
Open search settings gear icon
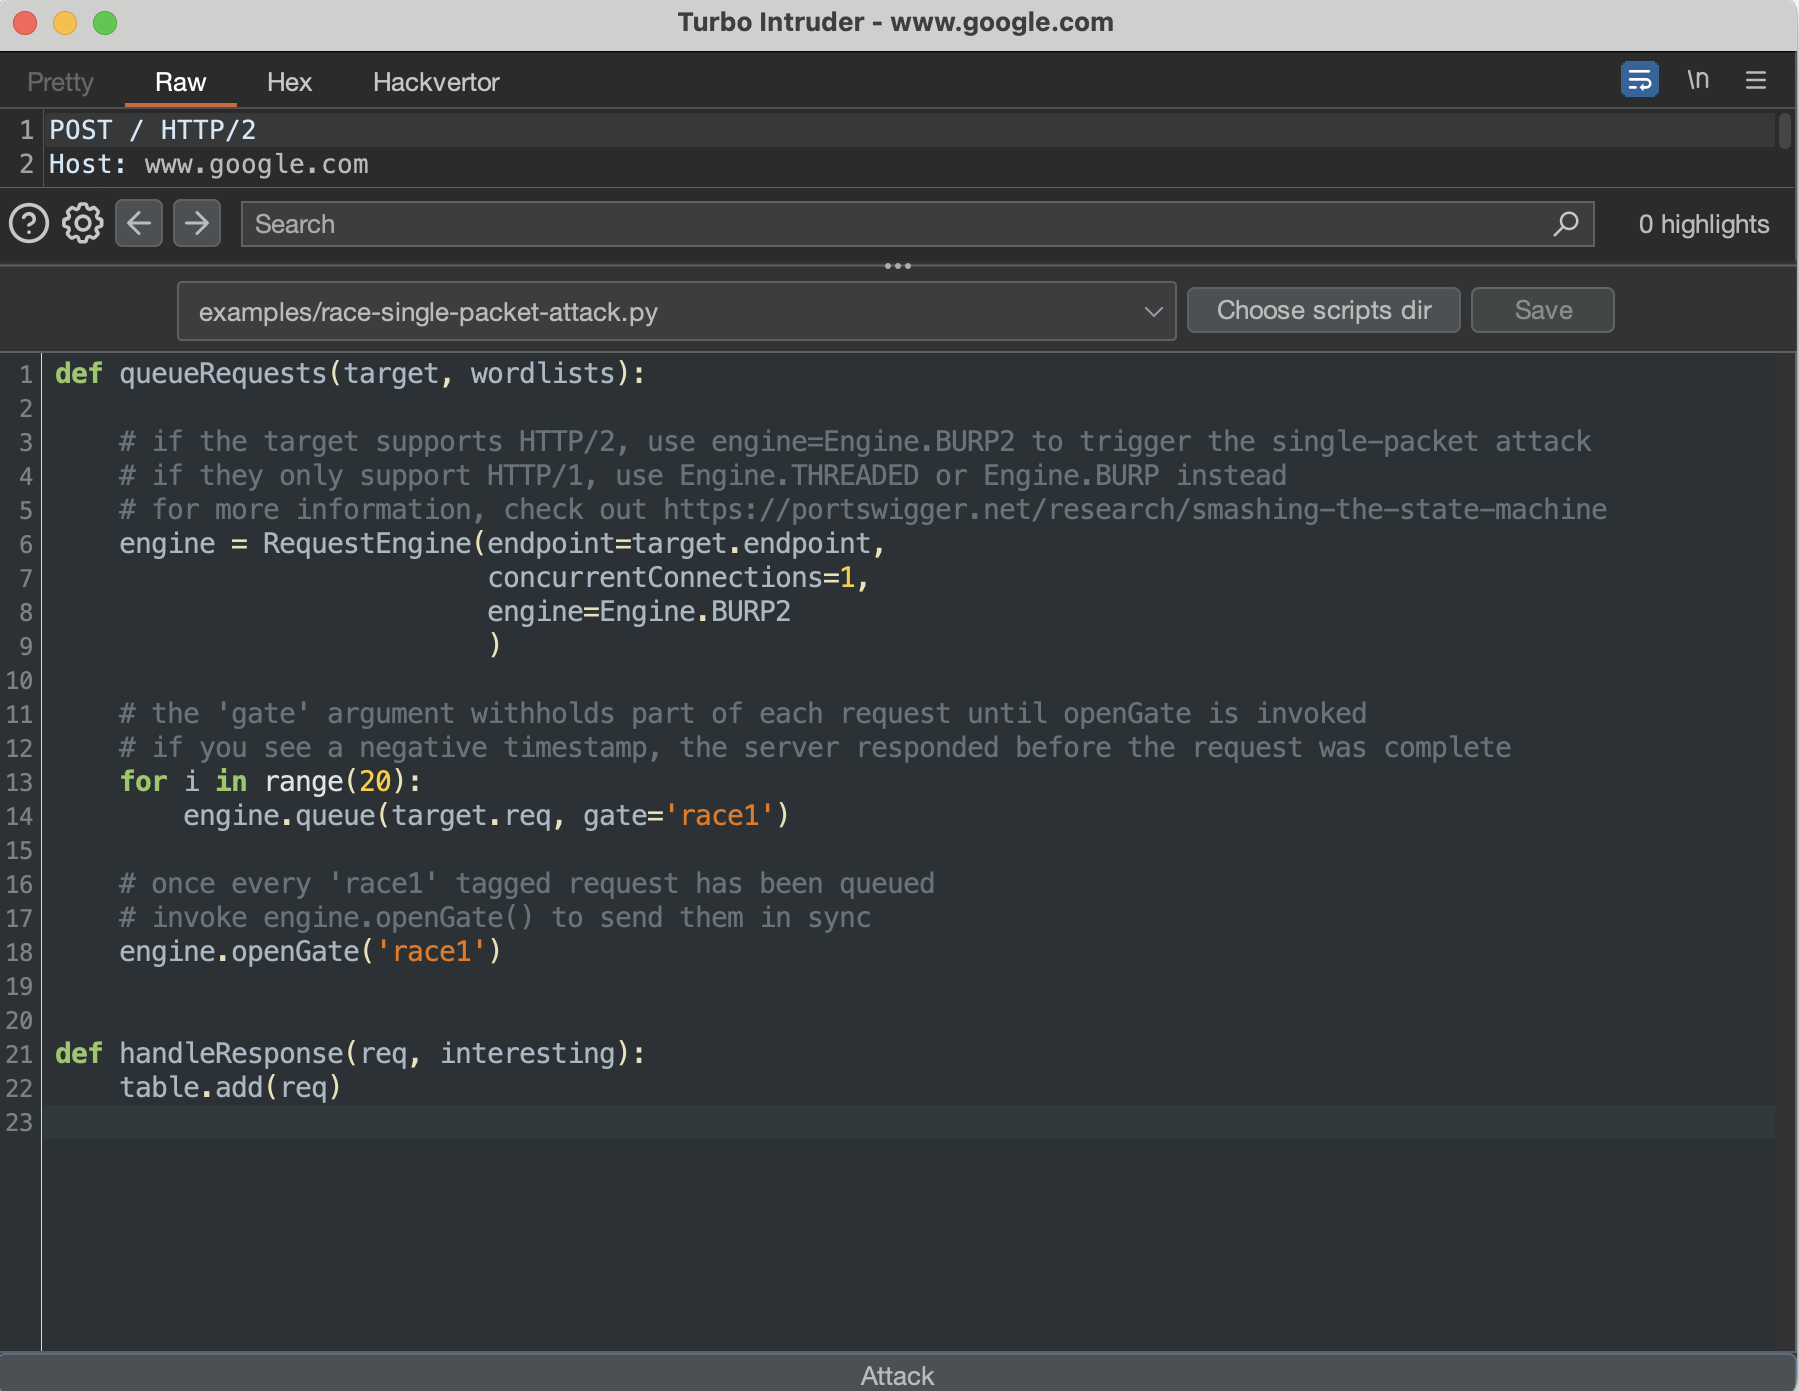click(83, 223)
